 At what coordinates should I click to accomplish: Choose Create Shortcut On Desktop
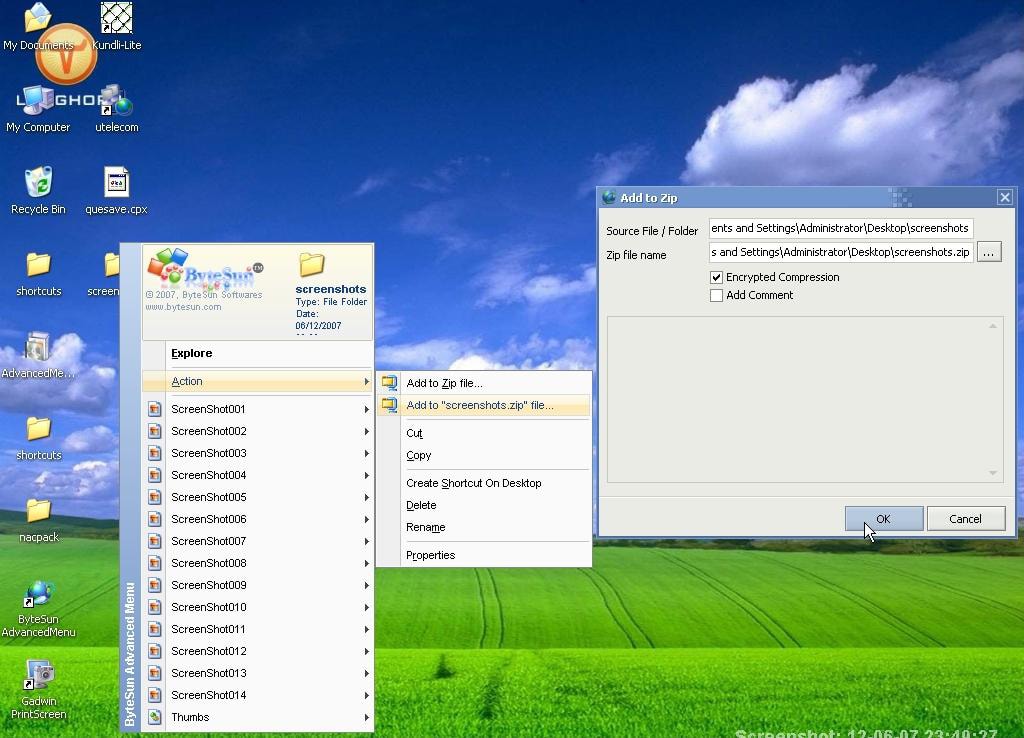[484, 483]
